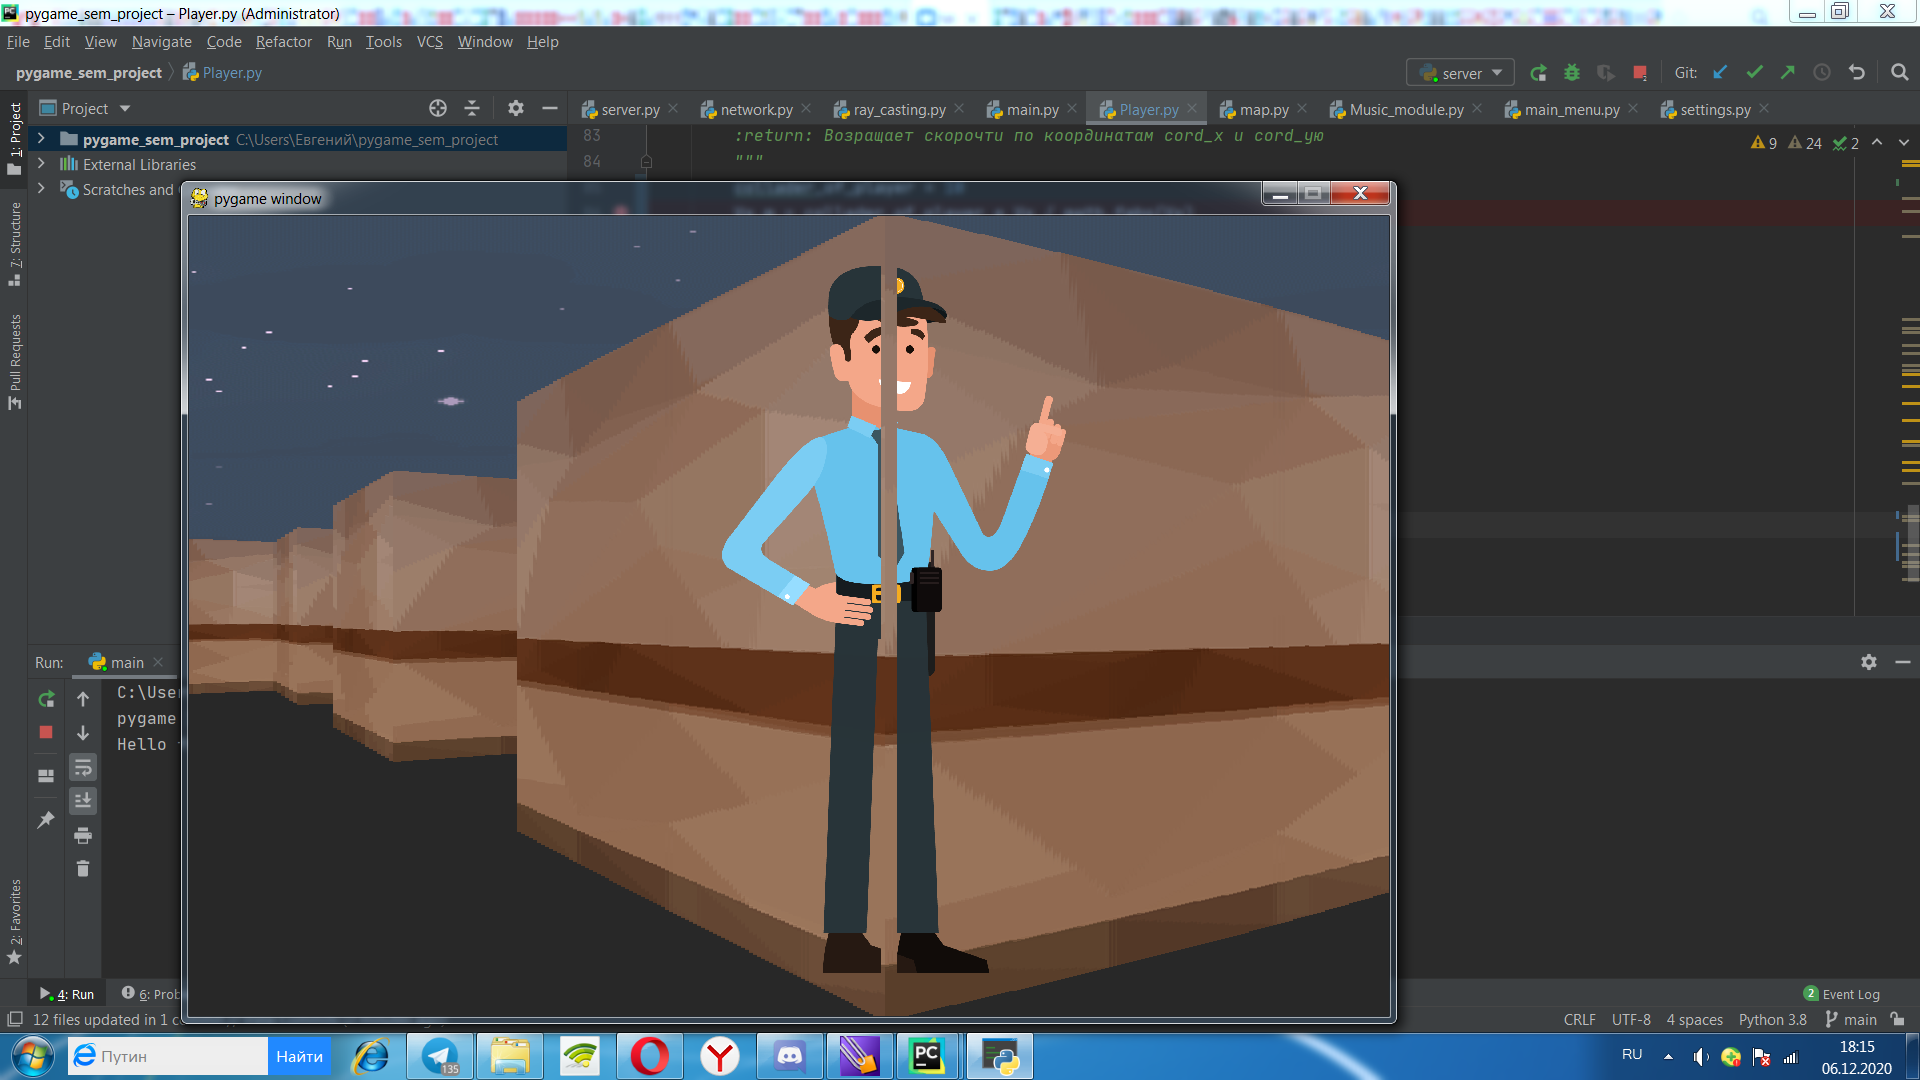Push commits using the green arrow icon
The width and height of the screenshot is (1920, 1080).
[x=1787, y=72]
